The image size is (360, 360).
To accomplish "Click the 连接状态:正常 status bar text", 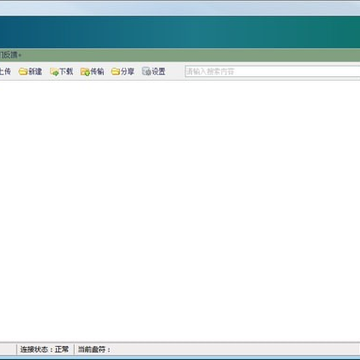I will [x=44, y=349].
